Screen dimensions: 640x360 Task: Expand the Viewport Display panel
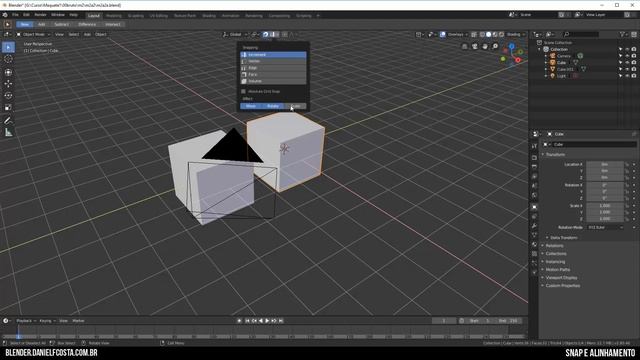561,278
